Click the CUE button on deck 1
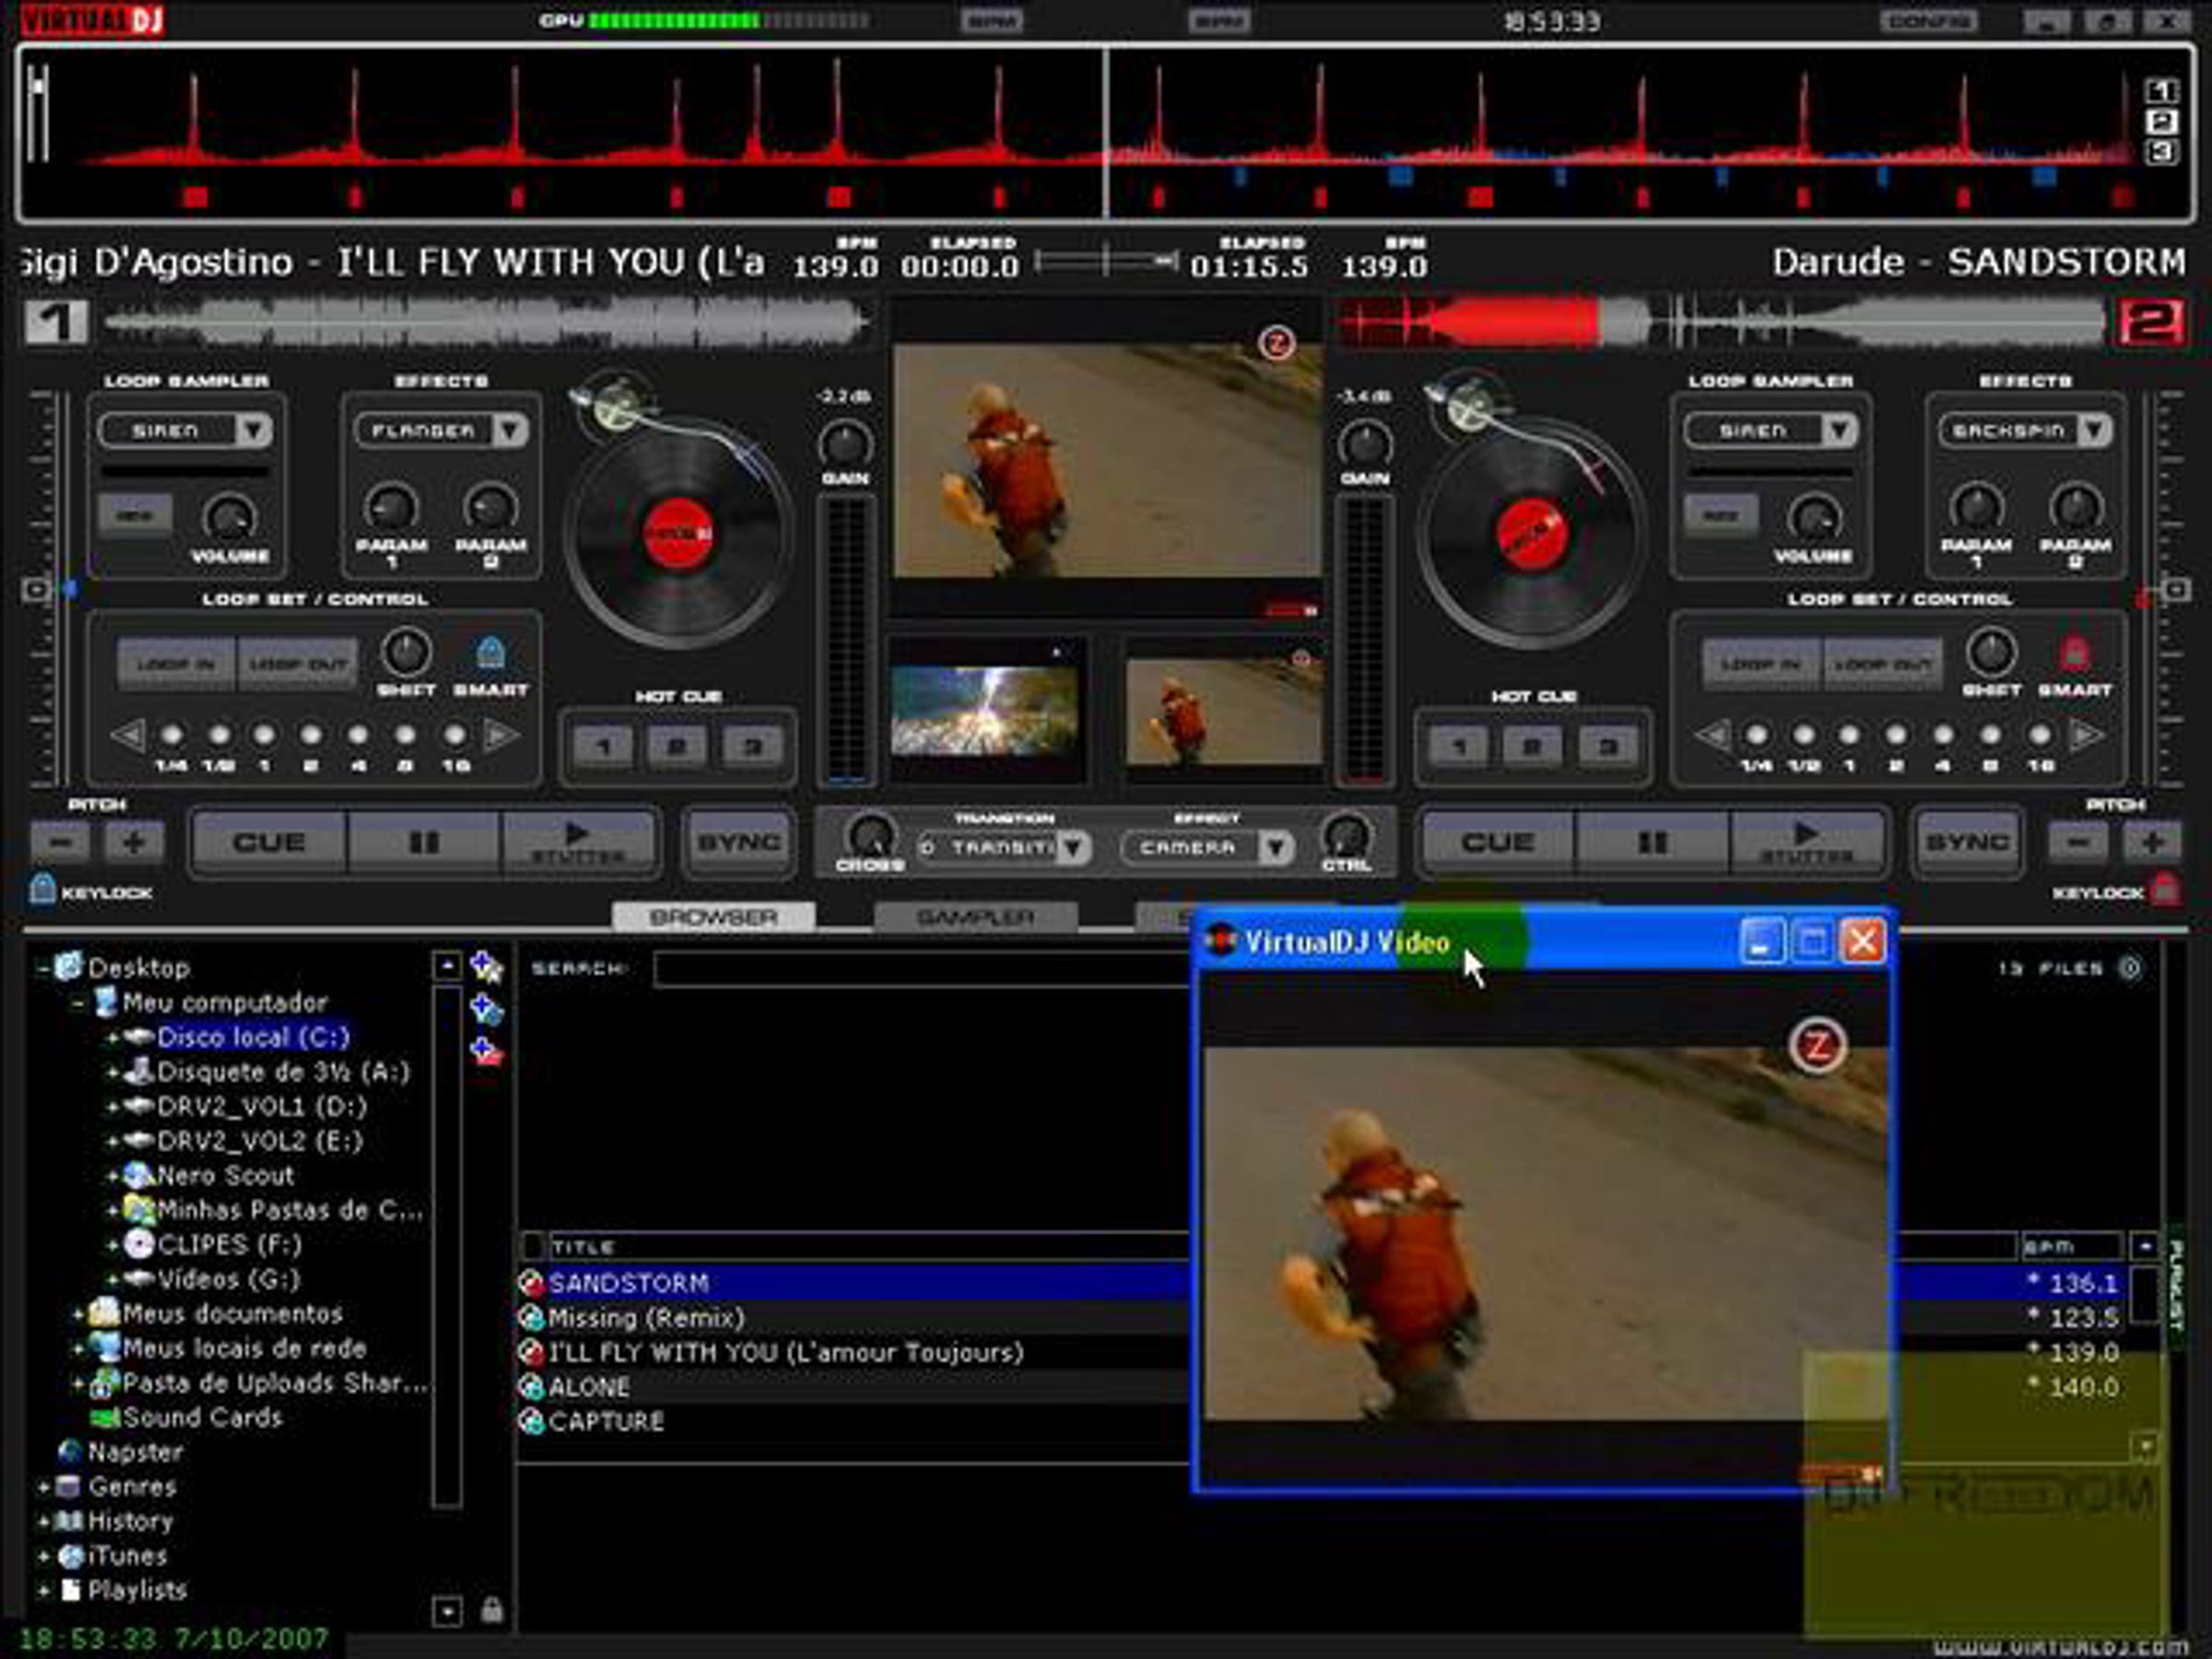 point(269,843)
